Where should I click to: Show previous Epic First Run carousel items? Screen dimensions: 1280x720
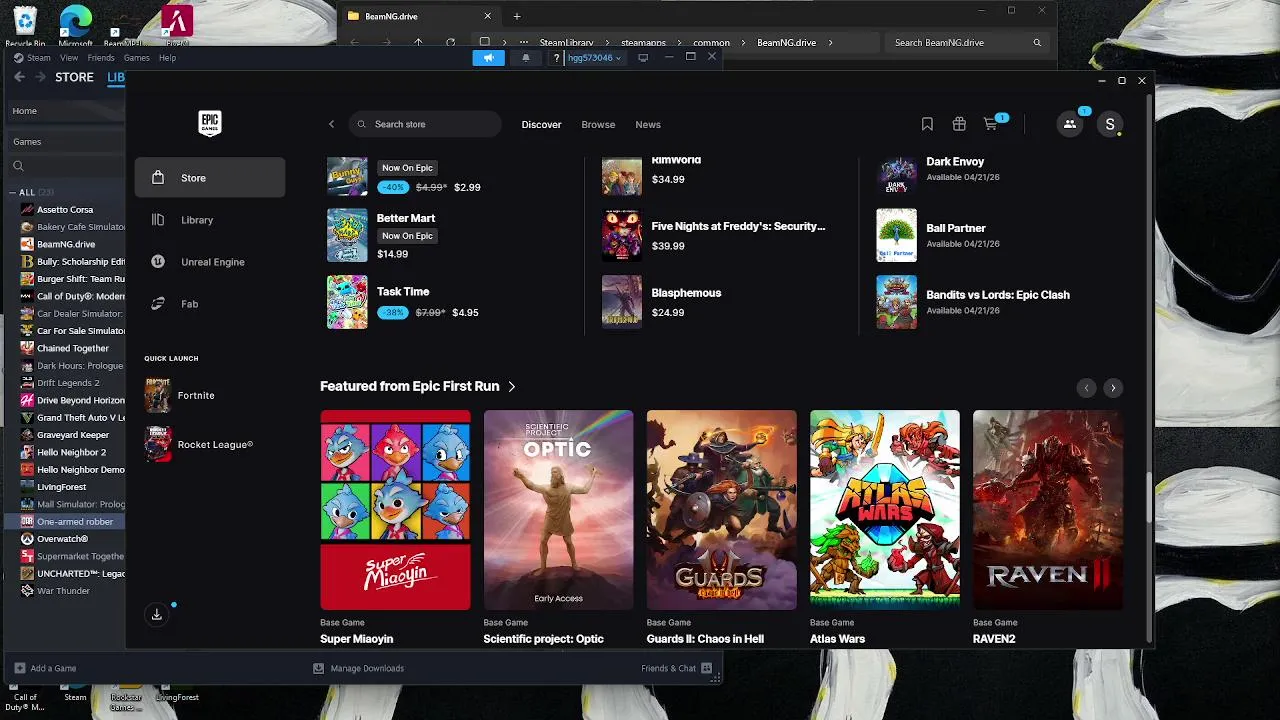1086,388
